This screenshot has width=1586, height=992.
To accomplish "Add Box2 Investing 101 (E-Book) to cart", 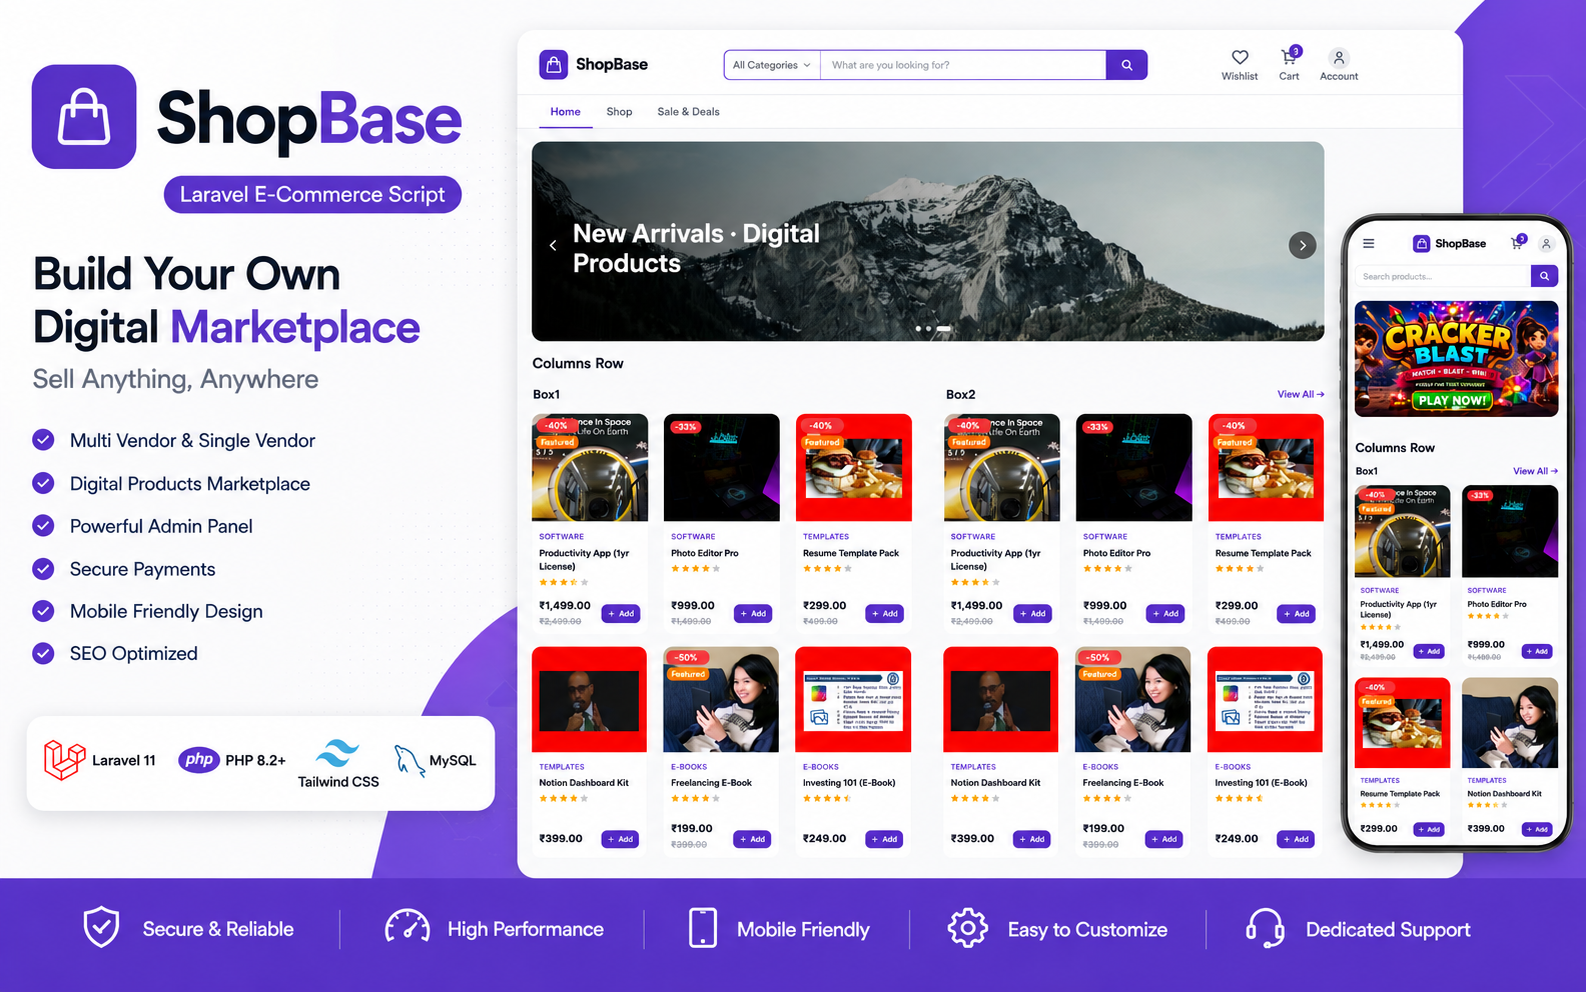I will pos(1296,839).
